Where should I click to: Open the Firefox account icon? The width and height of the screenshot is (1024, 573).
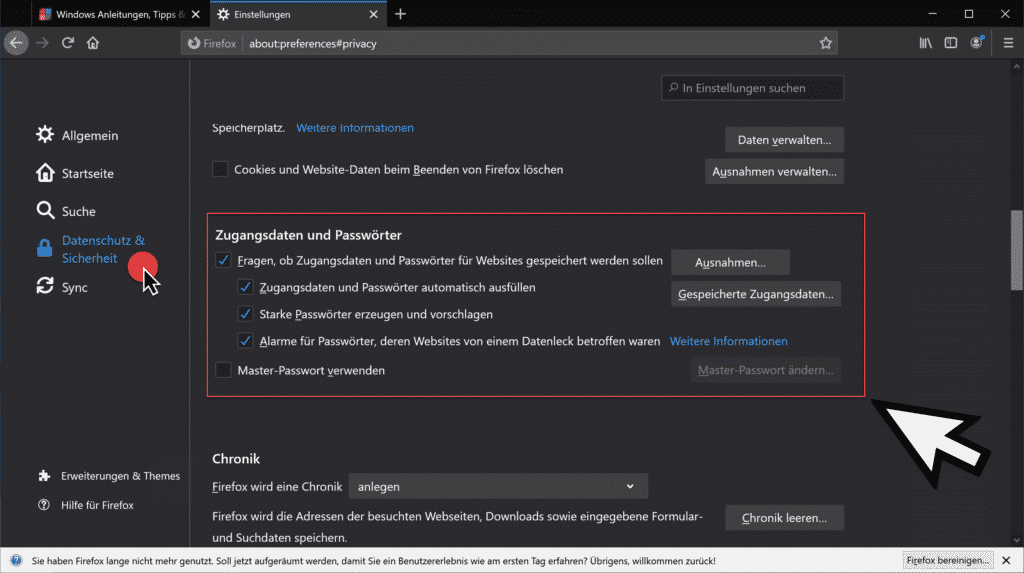[977, 43]
